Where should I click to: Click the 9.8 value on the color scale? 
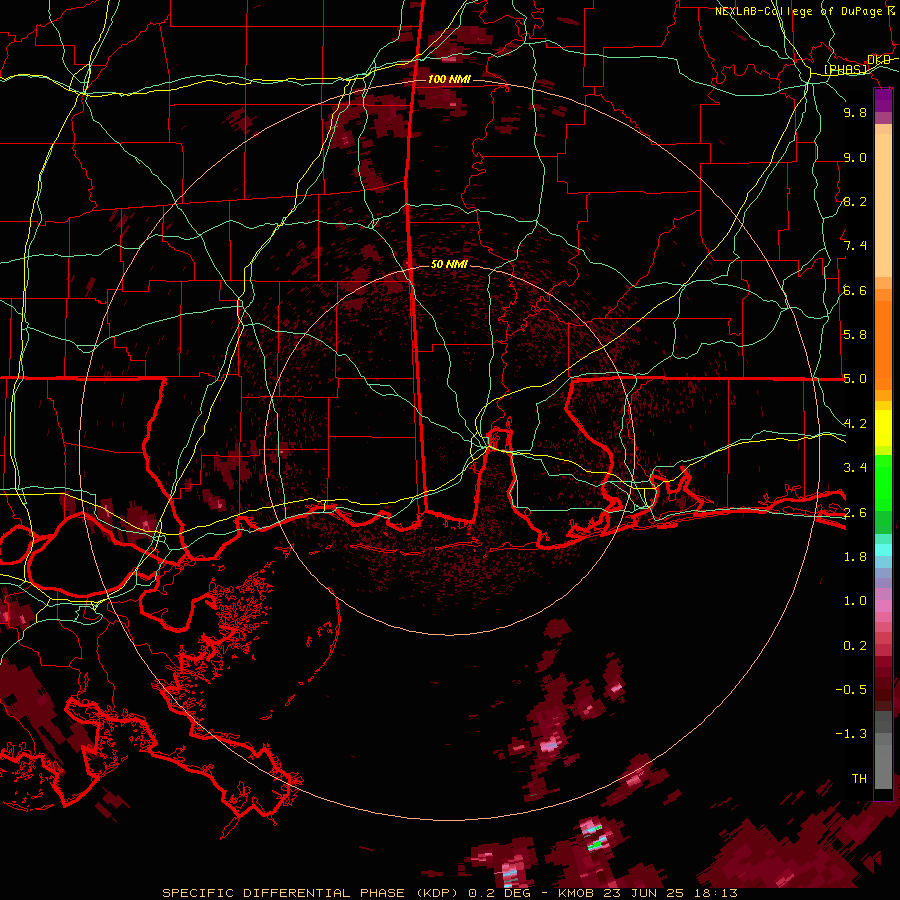coord(855,112)
